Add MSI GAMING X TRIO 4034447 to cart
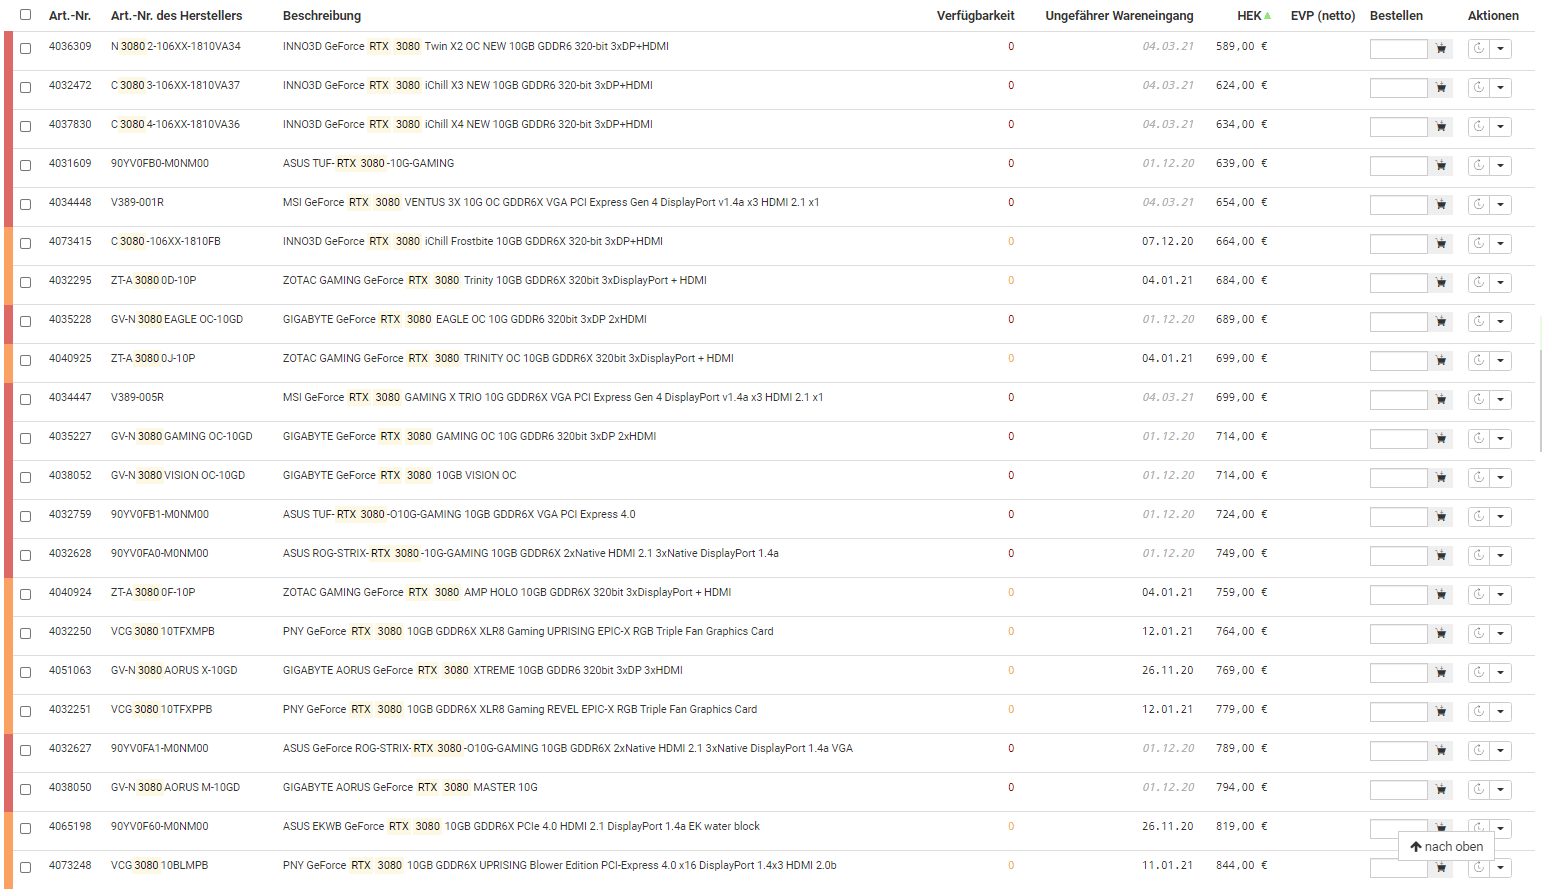Screen dimensions: 1542x892 tap(1441, 400)
